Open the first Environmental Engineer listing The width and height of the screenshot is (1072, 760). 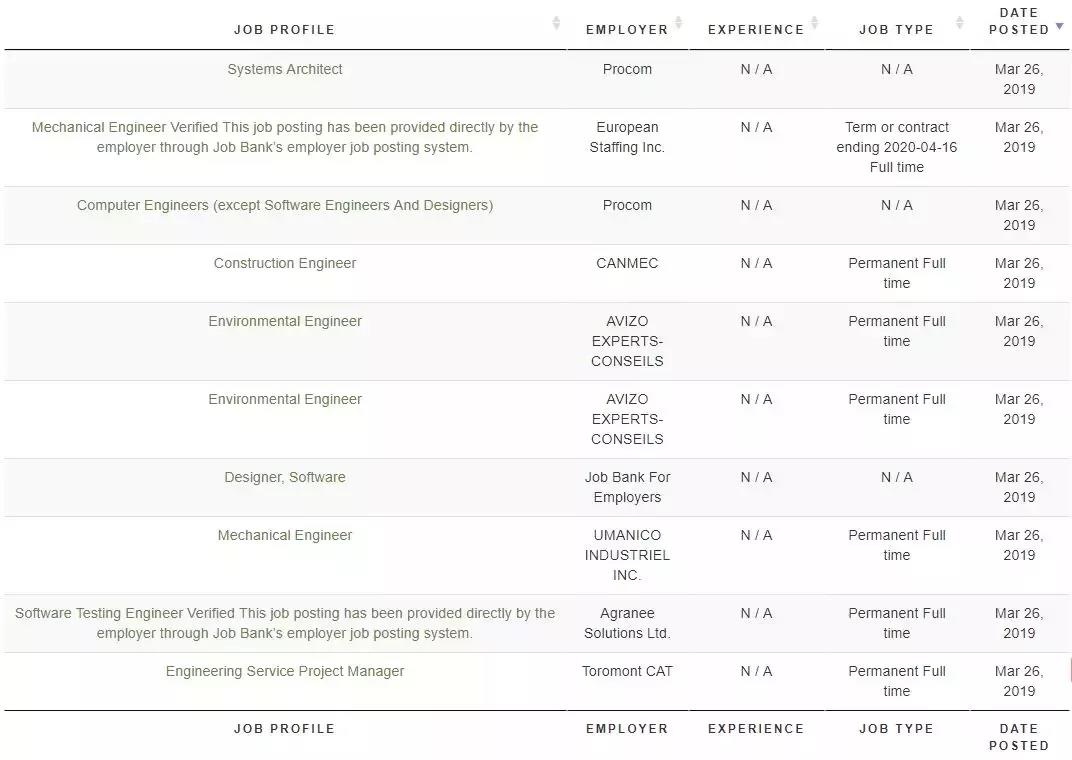point(284,321)
